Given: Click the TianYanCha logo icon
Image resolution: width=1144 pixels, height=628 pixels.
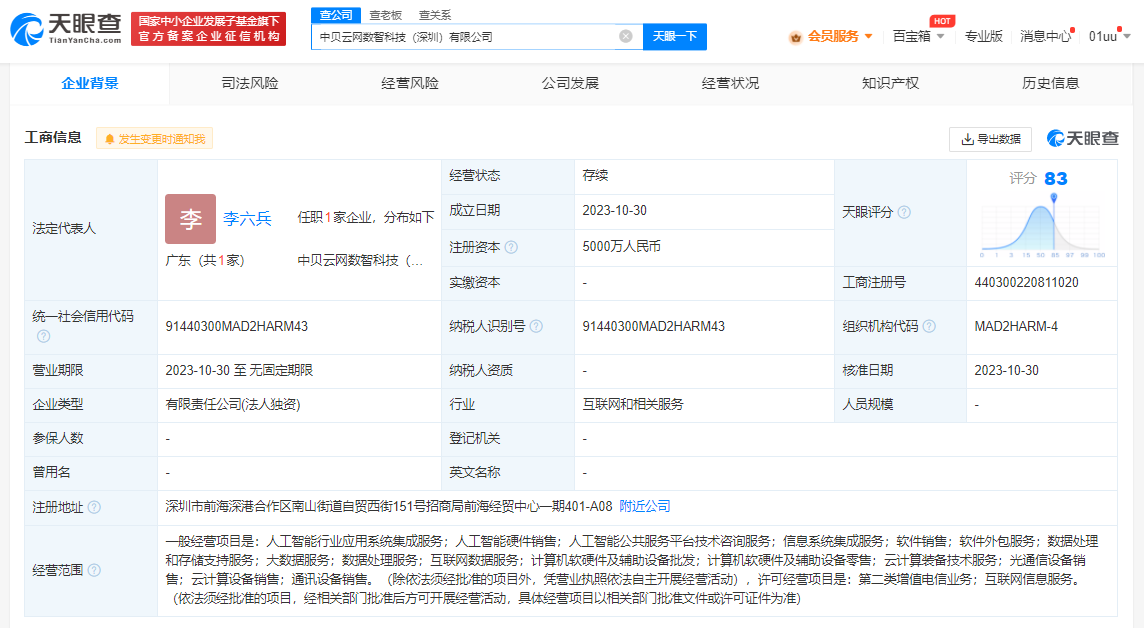Looking at the screenshot, I should [28, 30].
